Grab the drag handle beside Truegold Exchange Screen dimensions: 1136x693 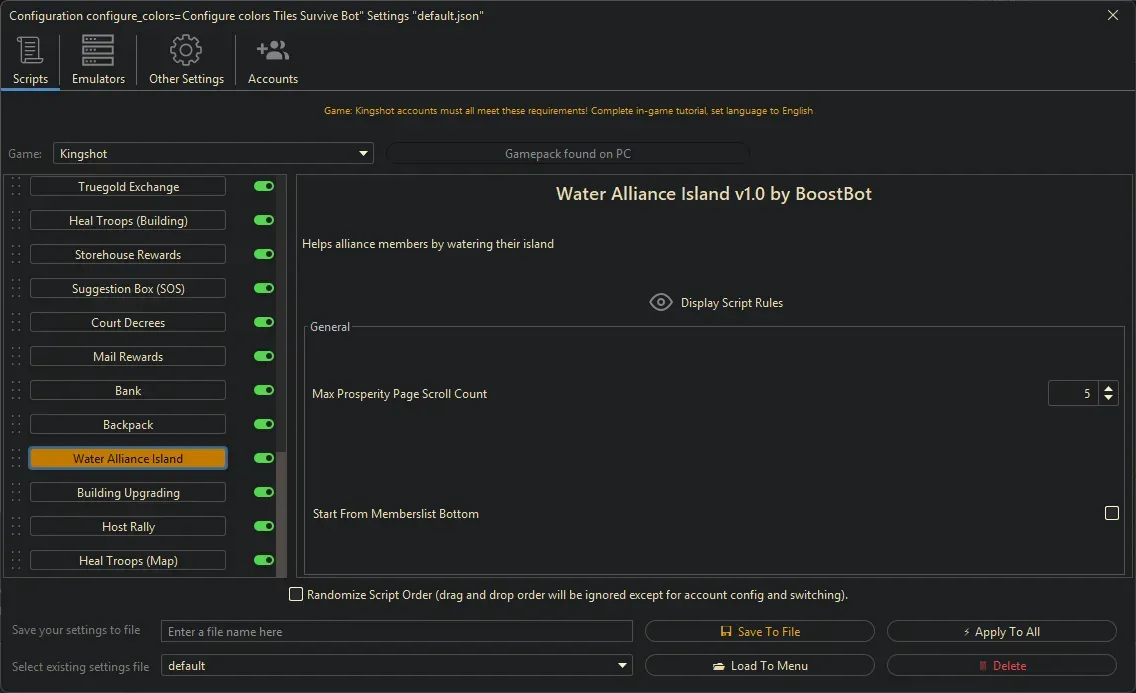16,187
